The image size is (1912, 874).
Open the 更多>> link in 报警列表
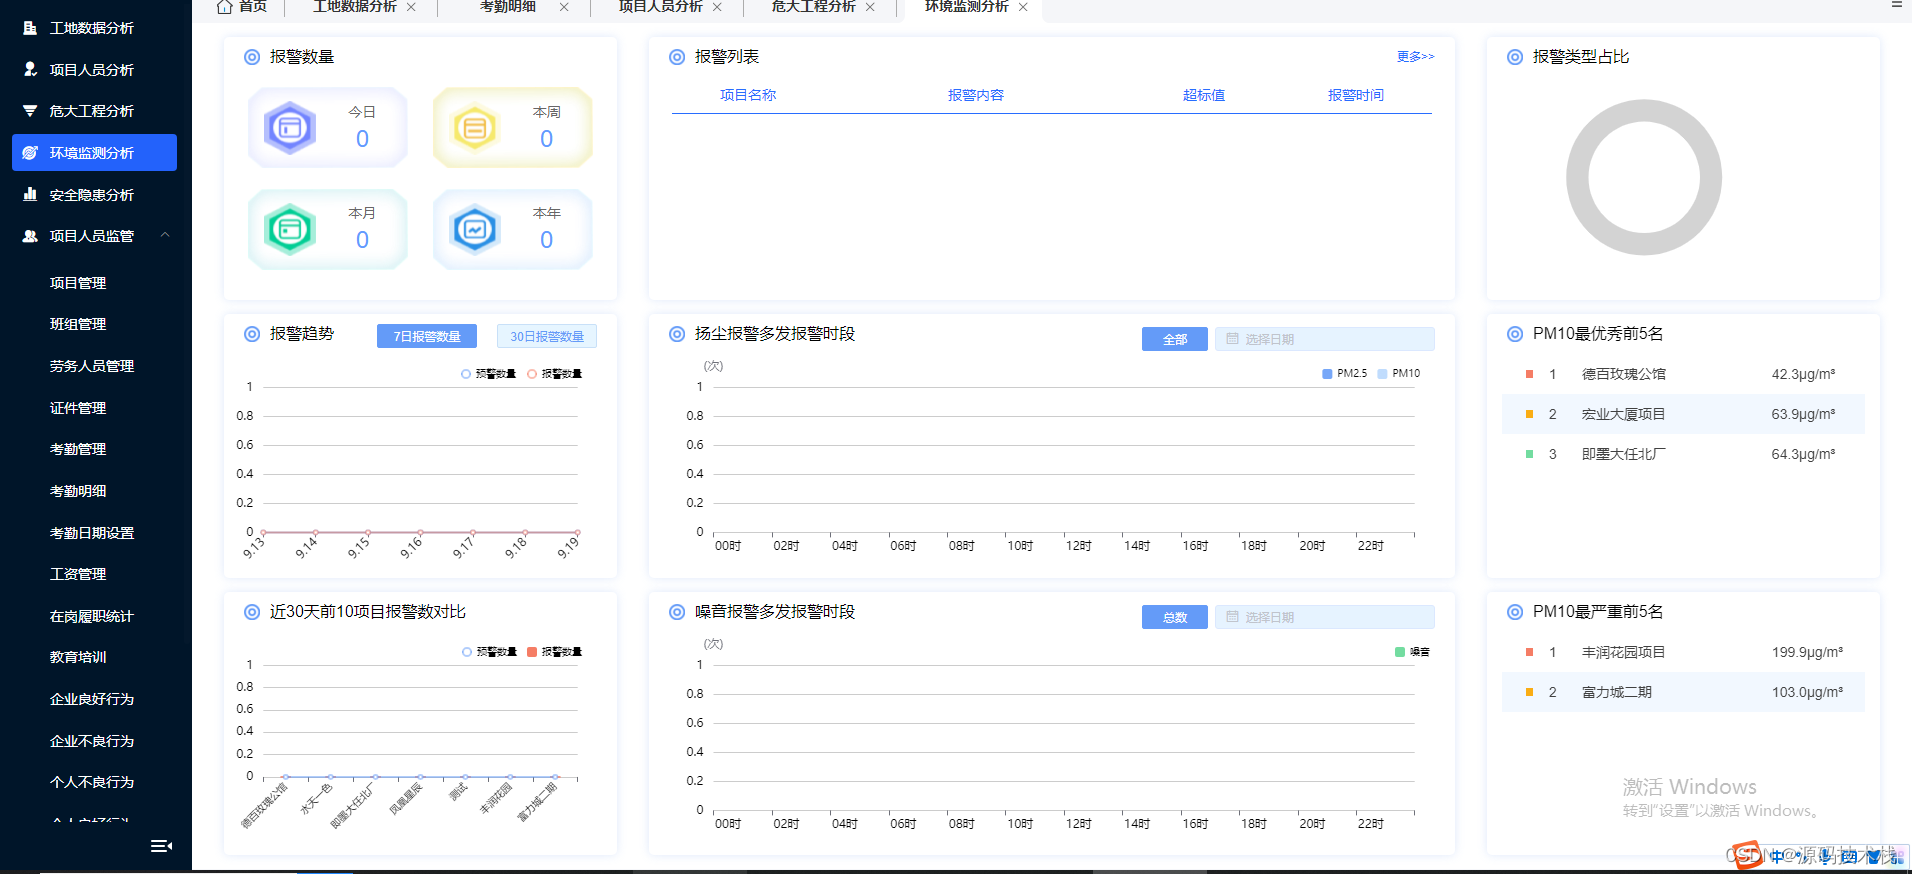[x=1416, y=57]
